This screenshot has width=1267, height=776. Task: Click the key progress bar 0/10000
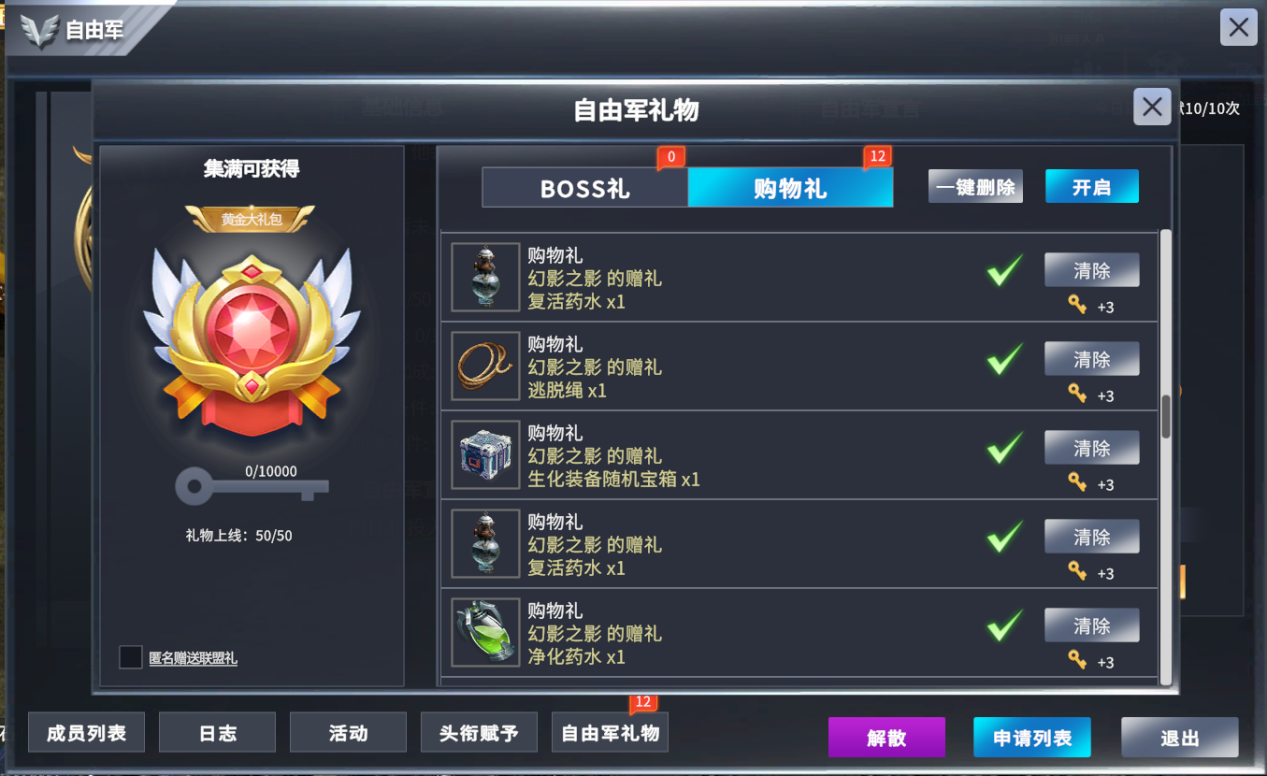(252, 487)
